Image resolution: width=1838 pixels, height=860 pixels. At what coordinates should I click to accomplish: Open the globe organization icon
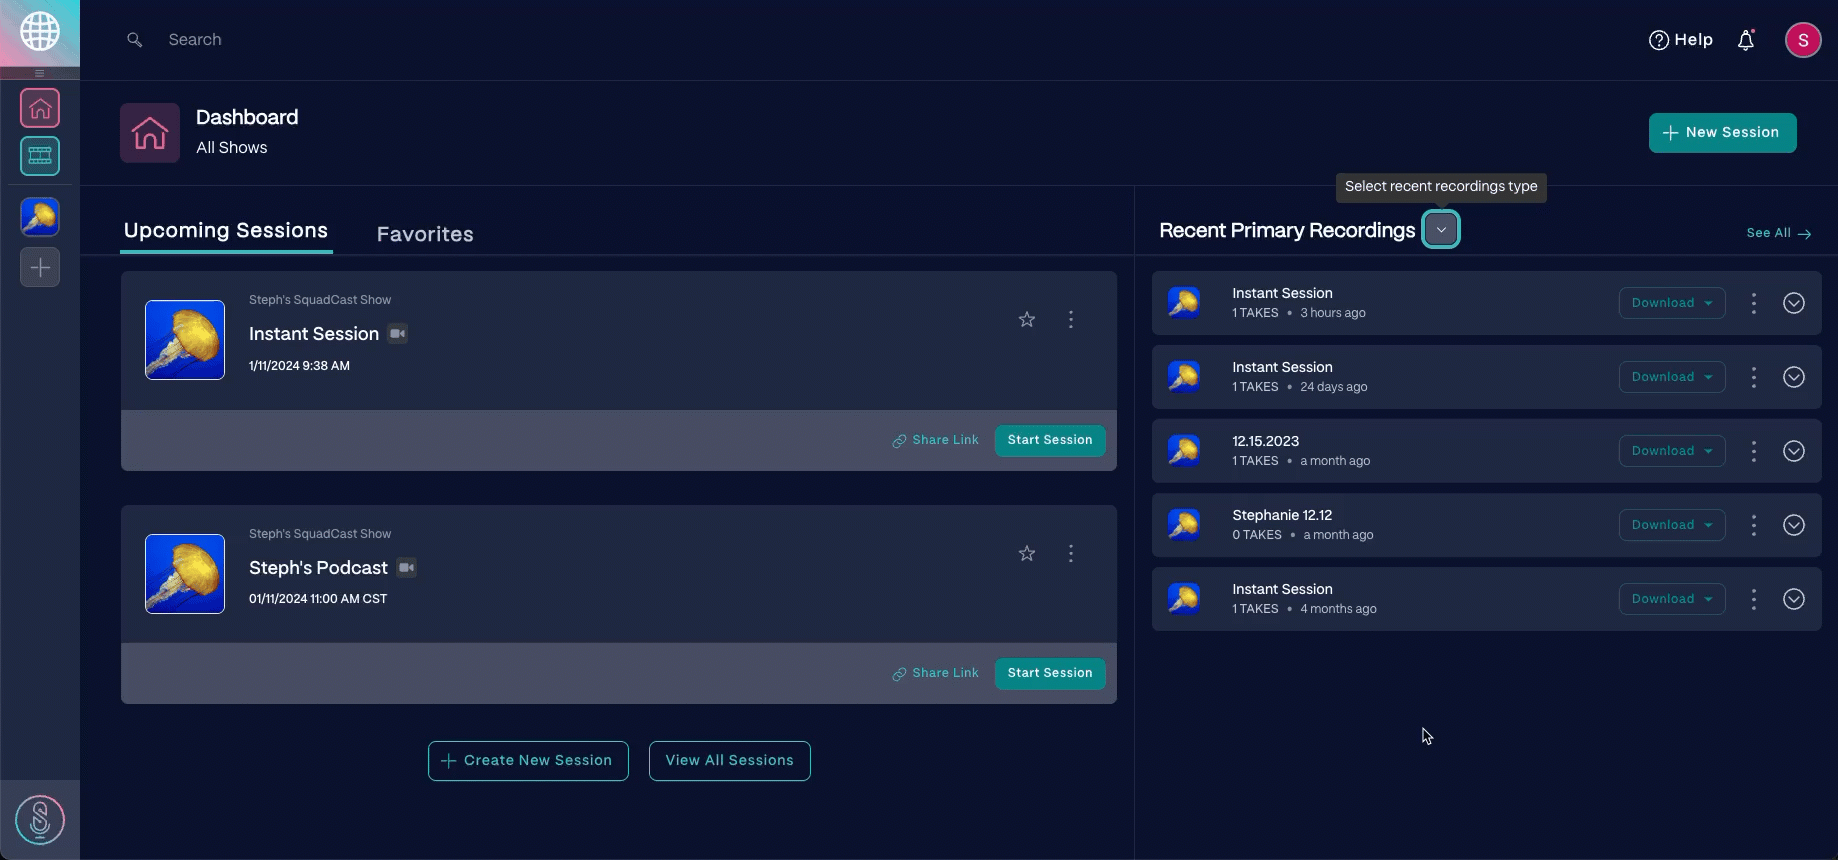point(40,32)
